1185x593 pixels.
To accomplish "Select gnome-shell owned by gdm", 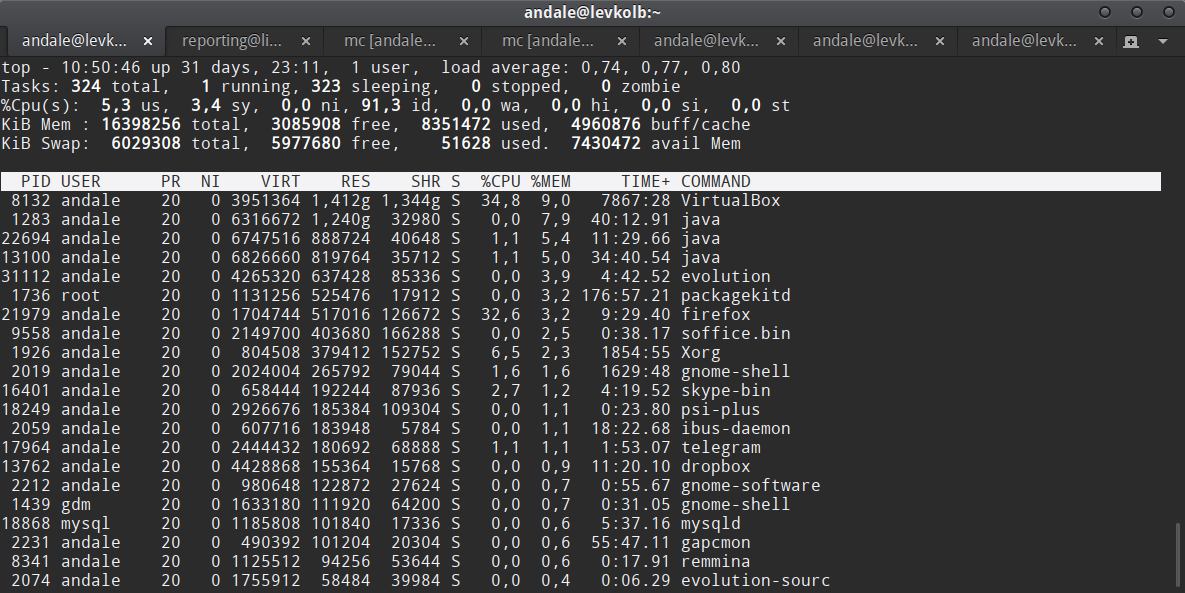I will point(735,504).
